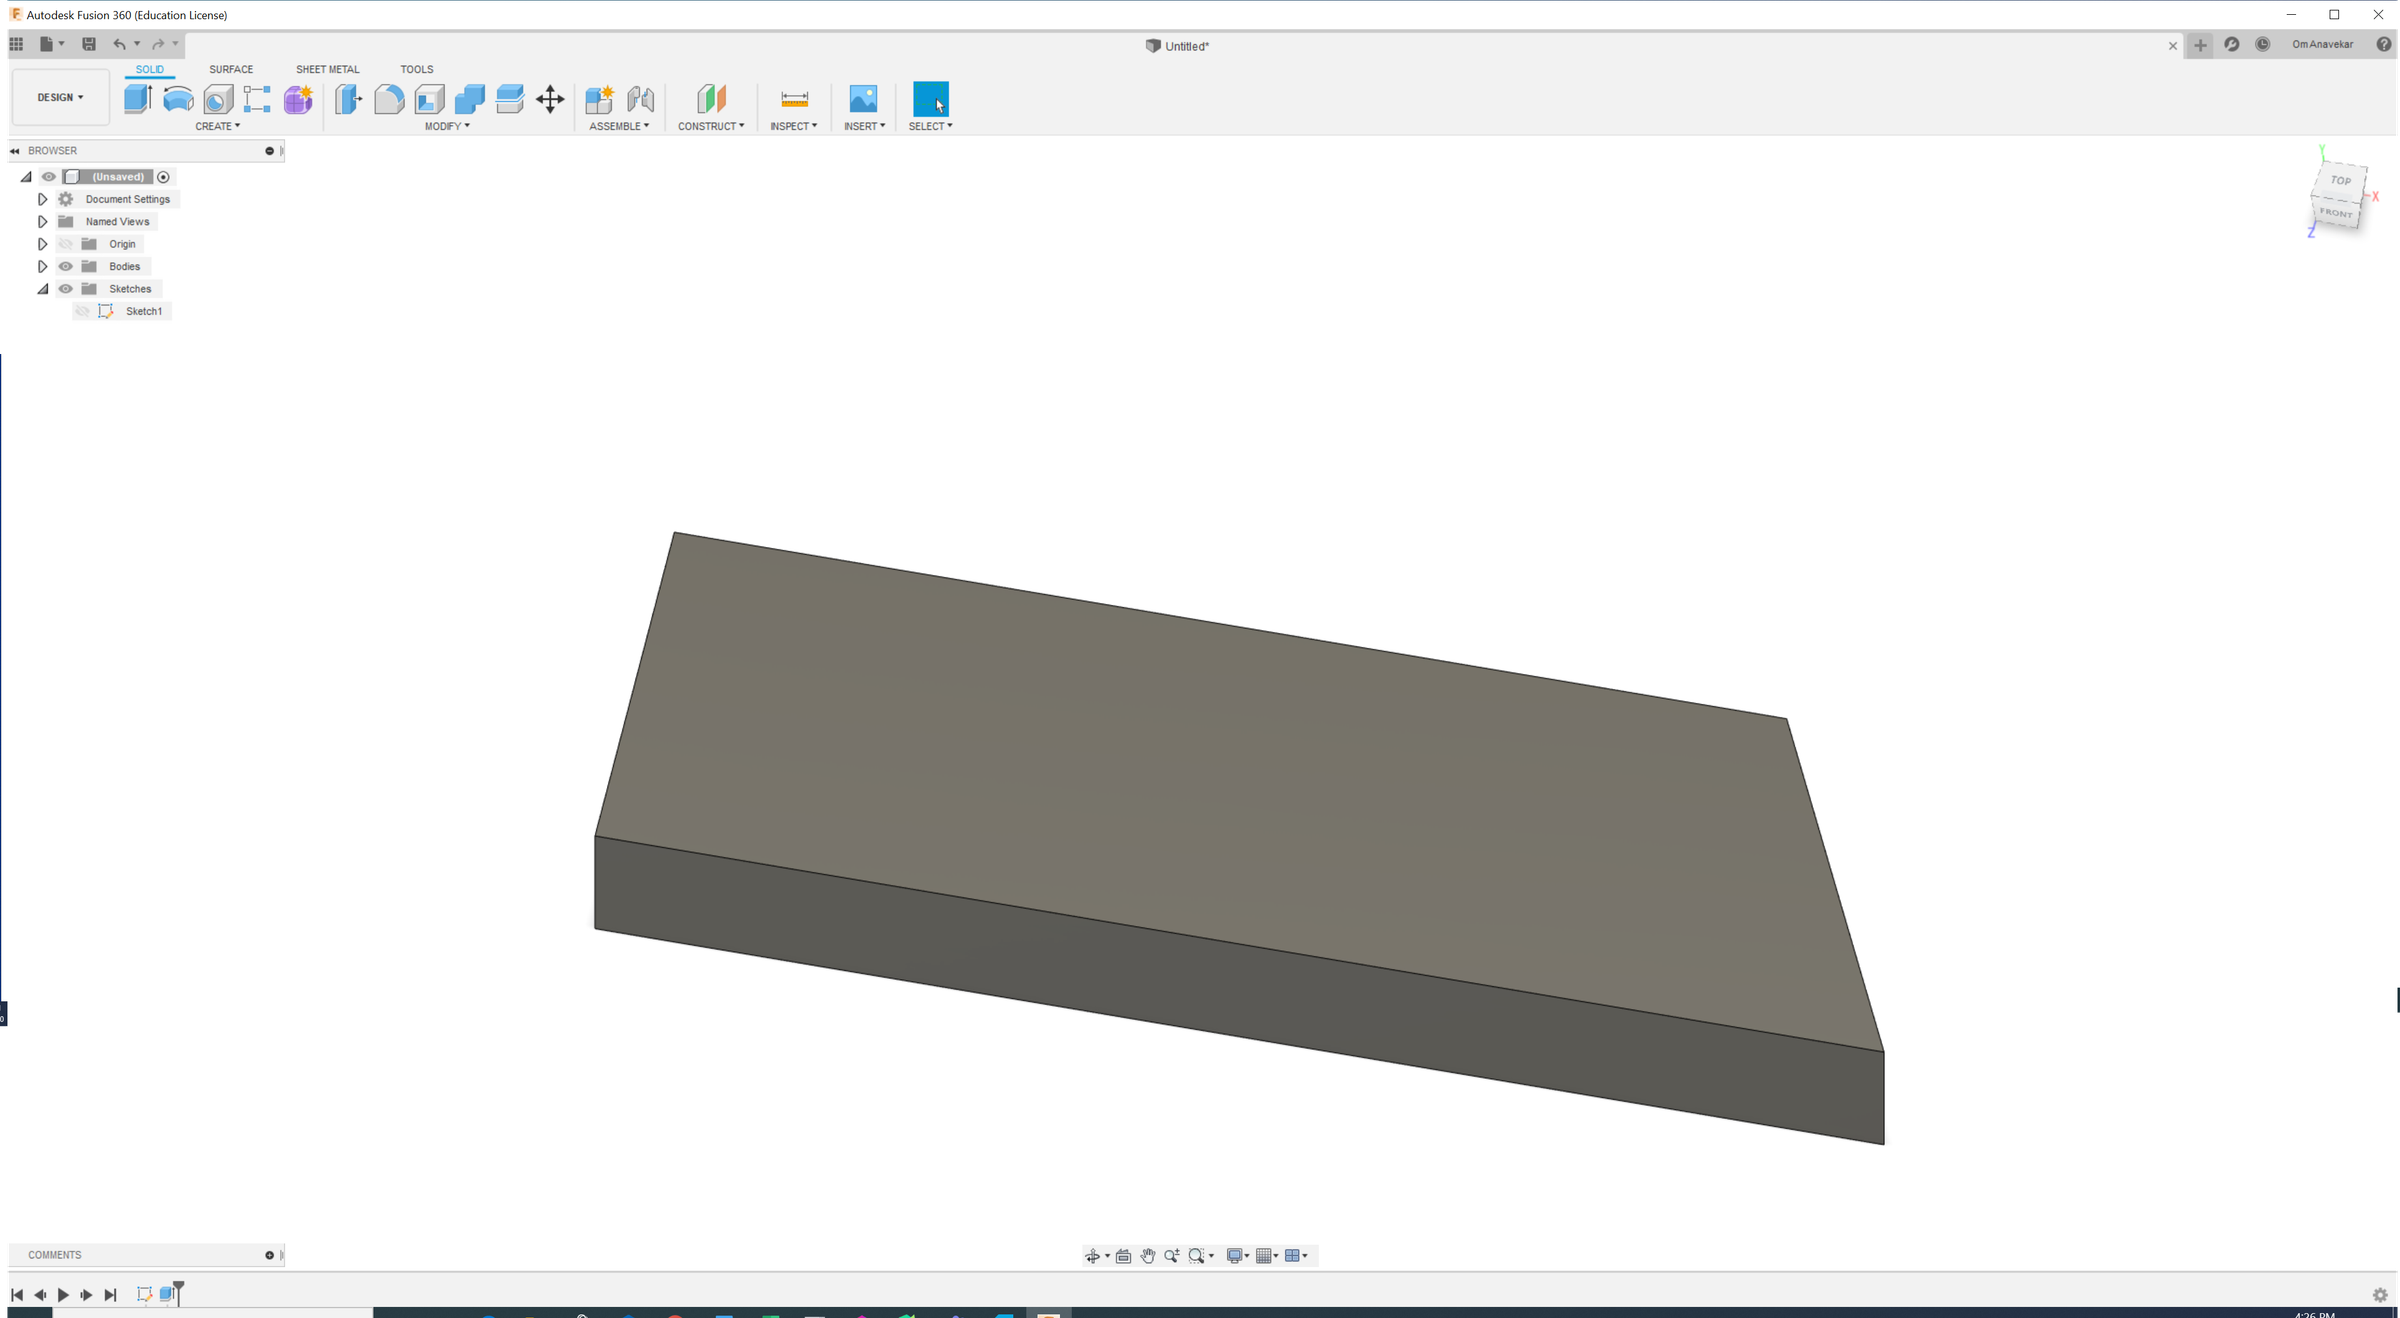The image size is (2400, 1318).
Task: Switch to the SURFACE tab
Action: 231,69
